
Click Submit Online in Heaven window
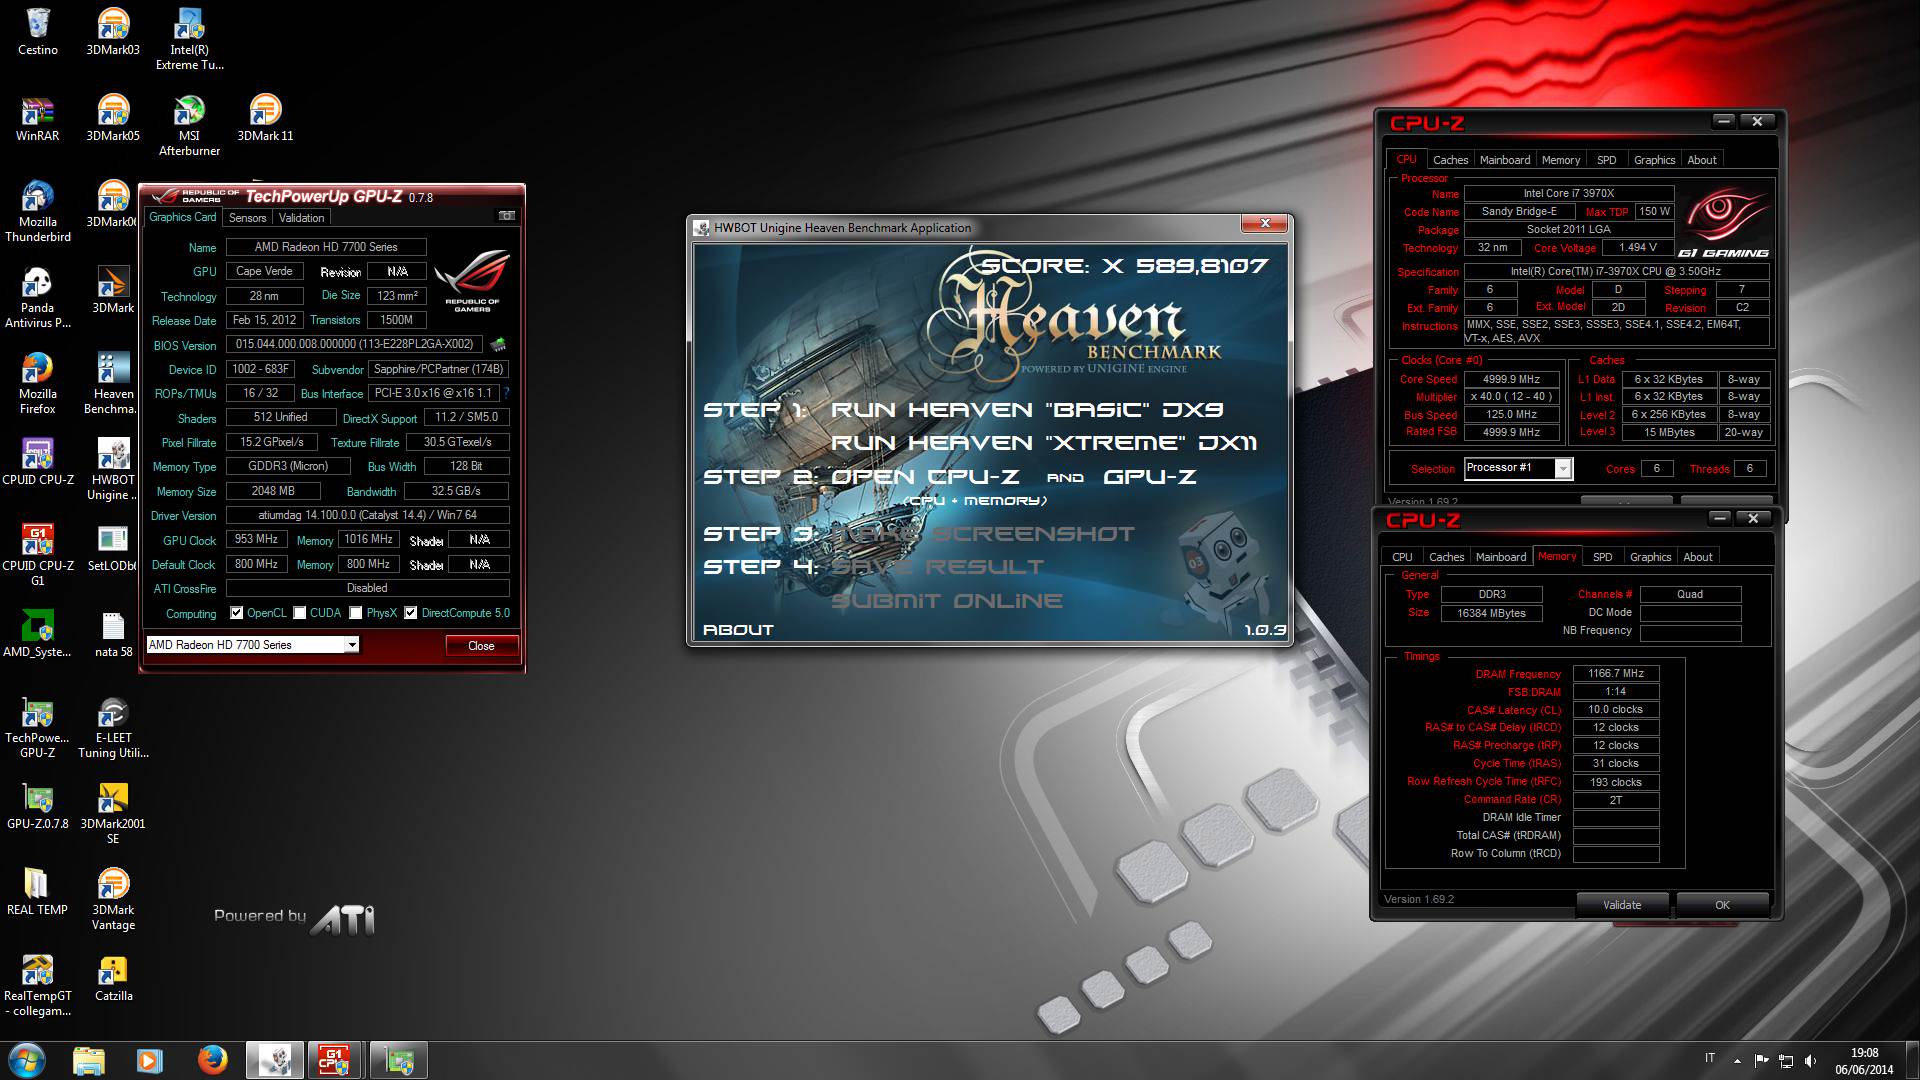947,601
